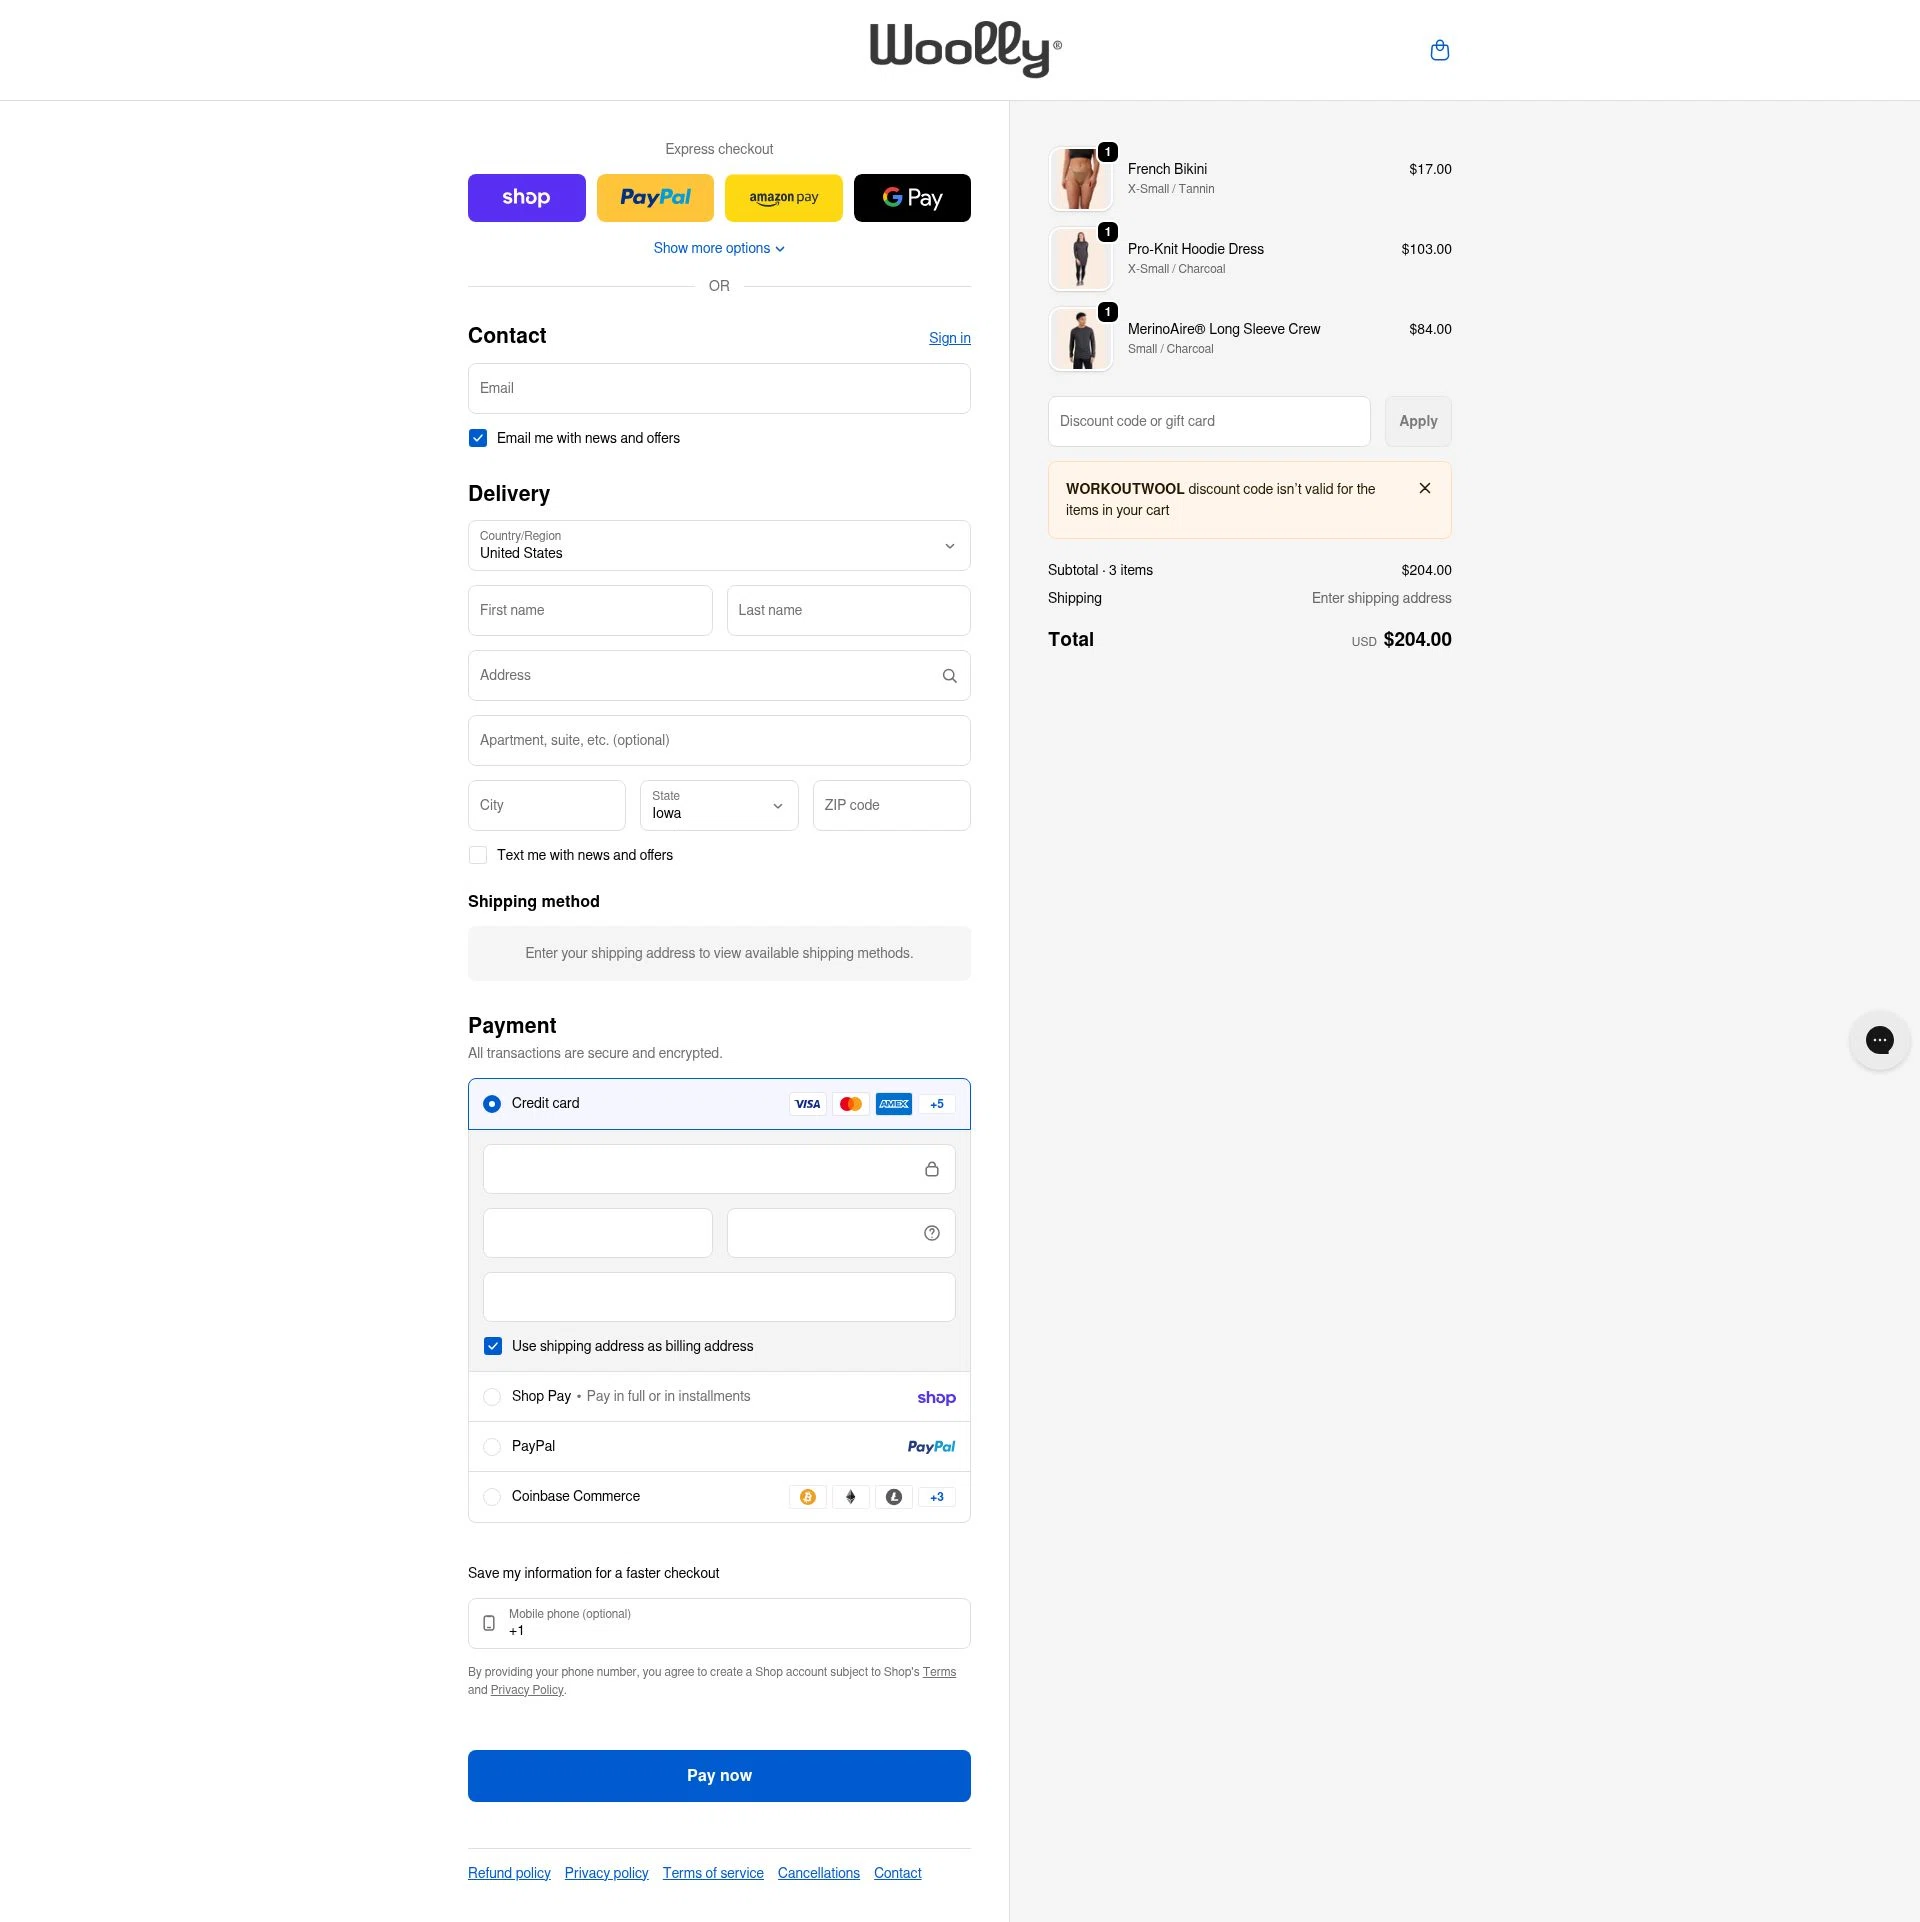1920x1922 pixels.
Task: Open the Country/Region dropdown
Action: click(718, 545)
